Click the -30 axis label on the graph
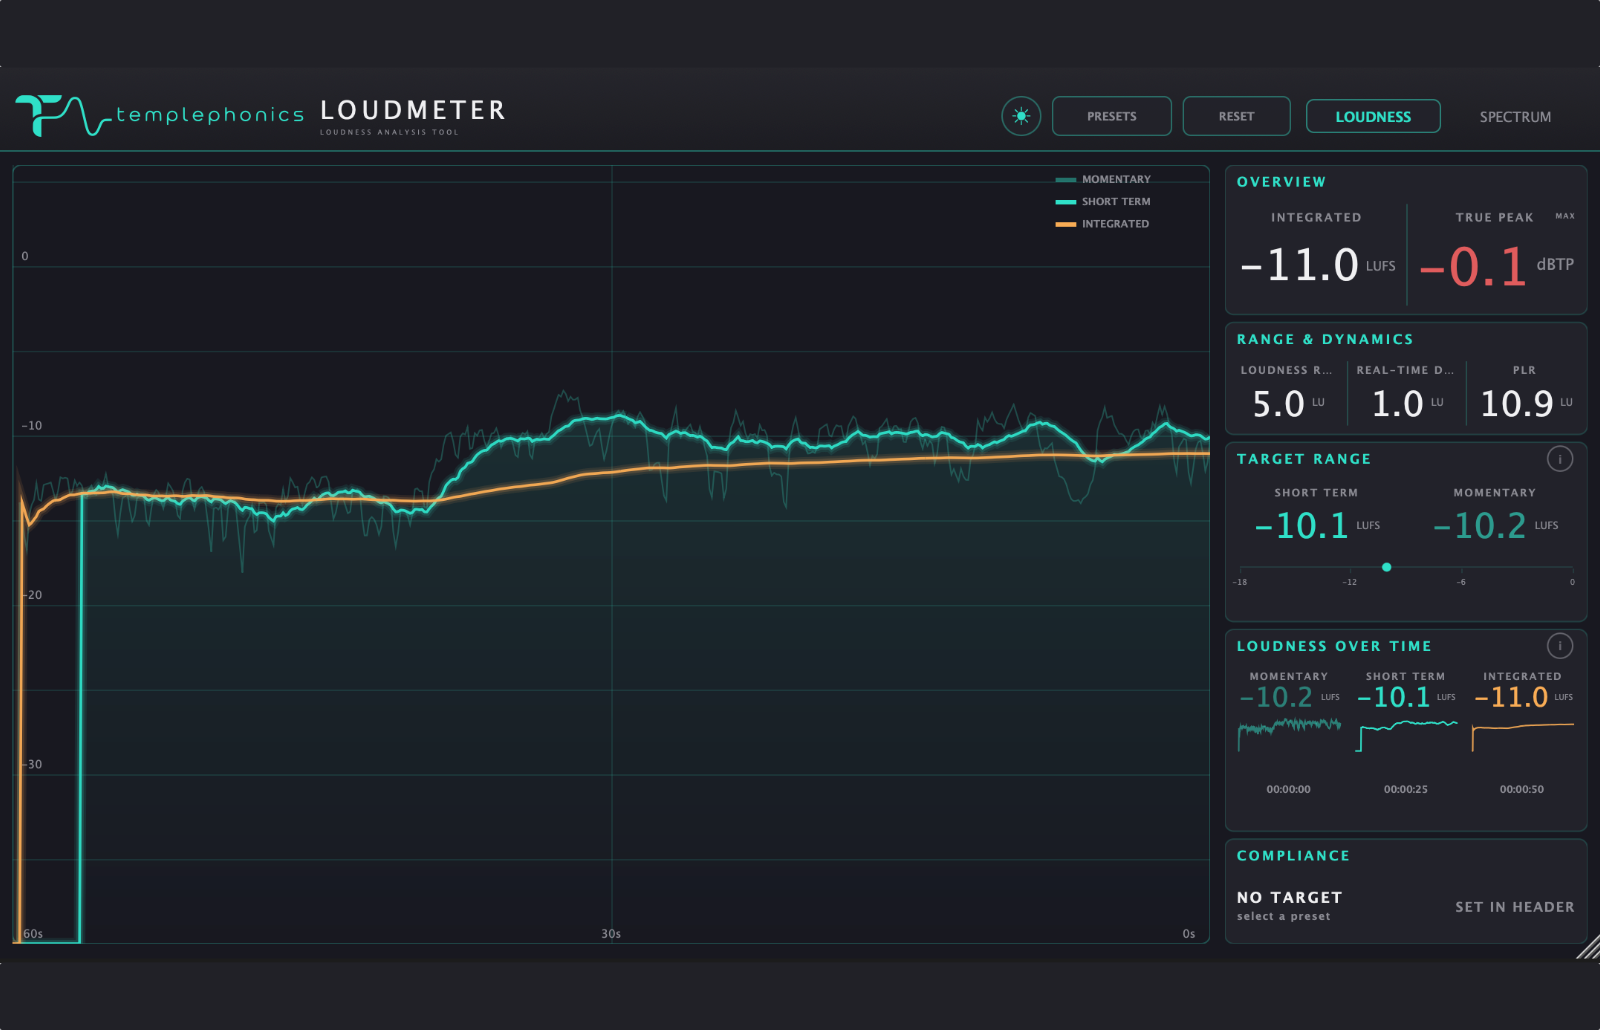 (x=32, y=765)
